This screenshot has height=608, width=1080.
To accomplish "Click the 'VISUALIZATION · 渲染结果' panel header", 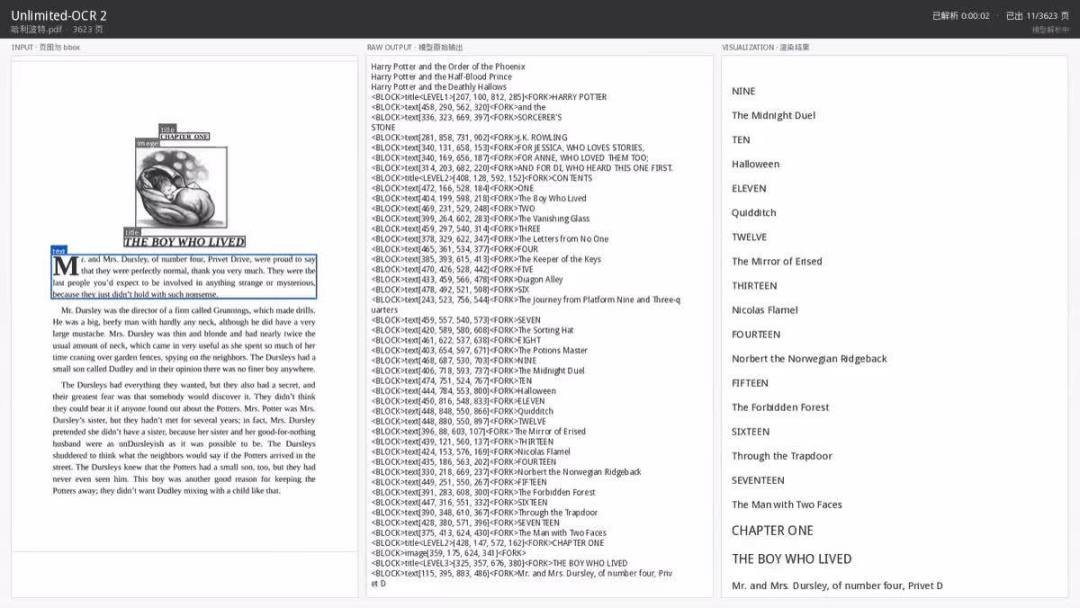I will click(765, 48).
